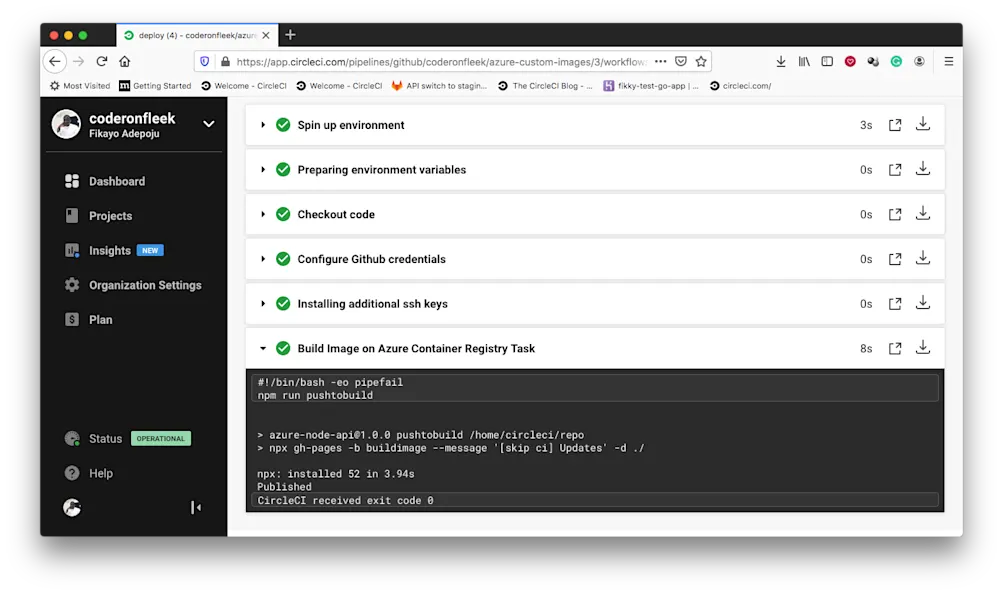Viewport: 1003px width, 594px height.
Task: Open Most Visited bookmarks
Action: tap(80, 86)
